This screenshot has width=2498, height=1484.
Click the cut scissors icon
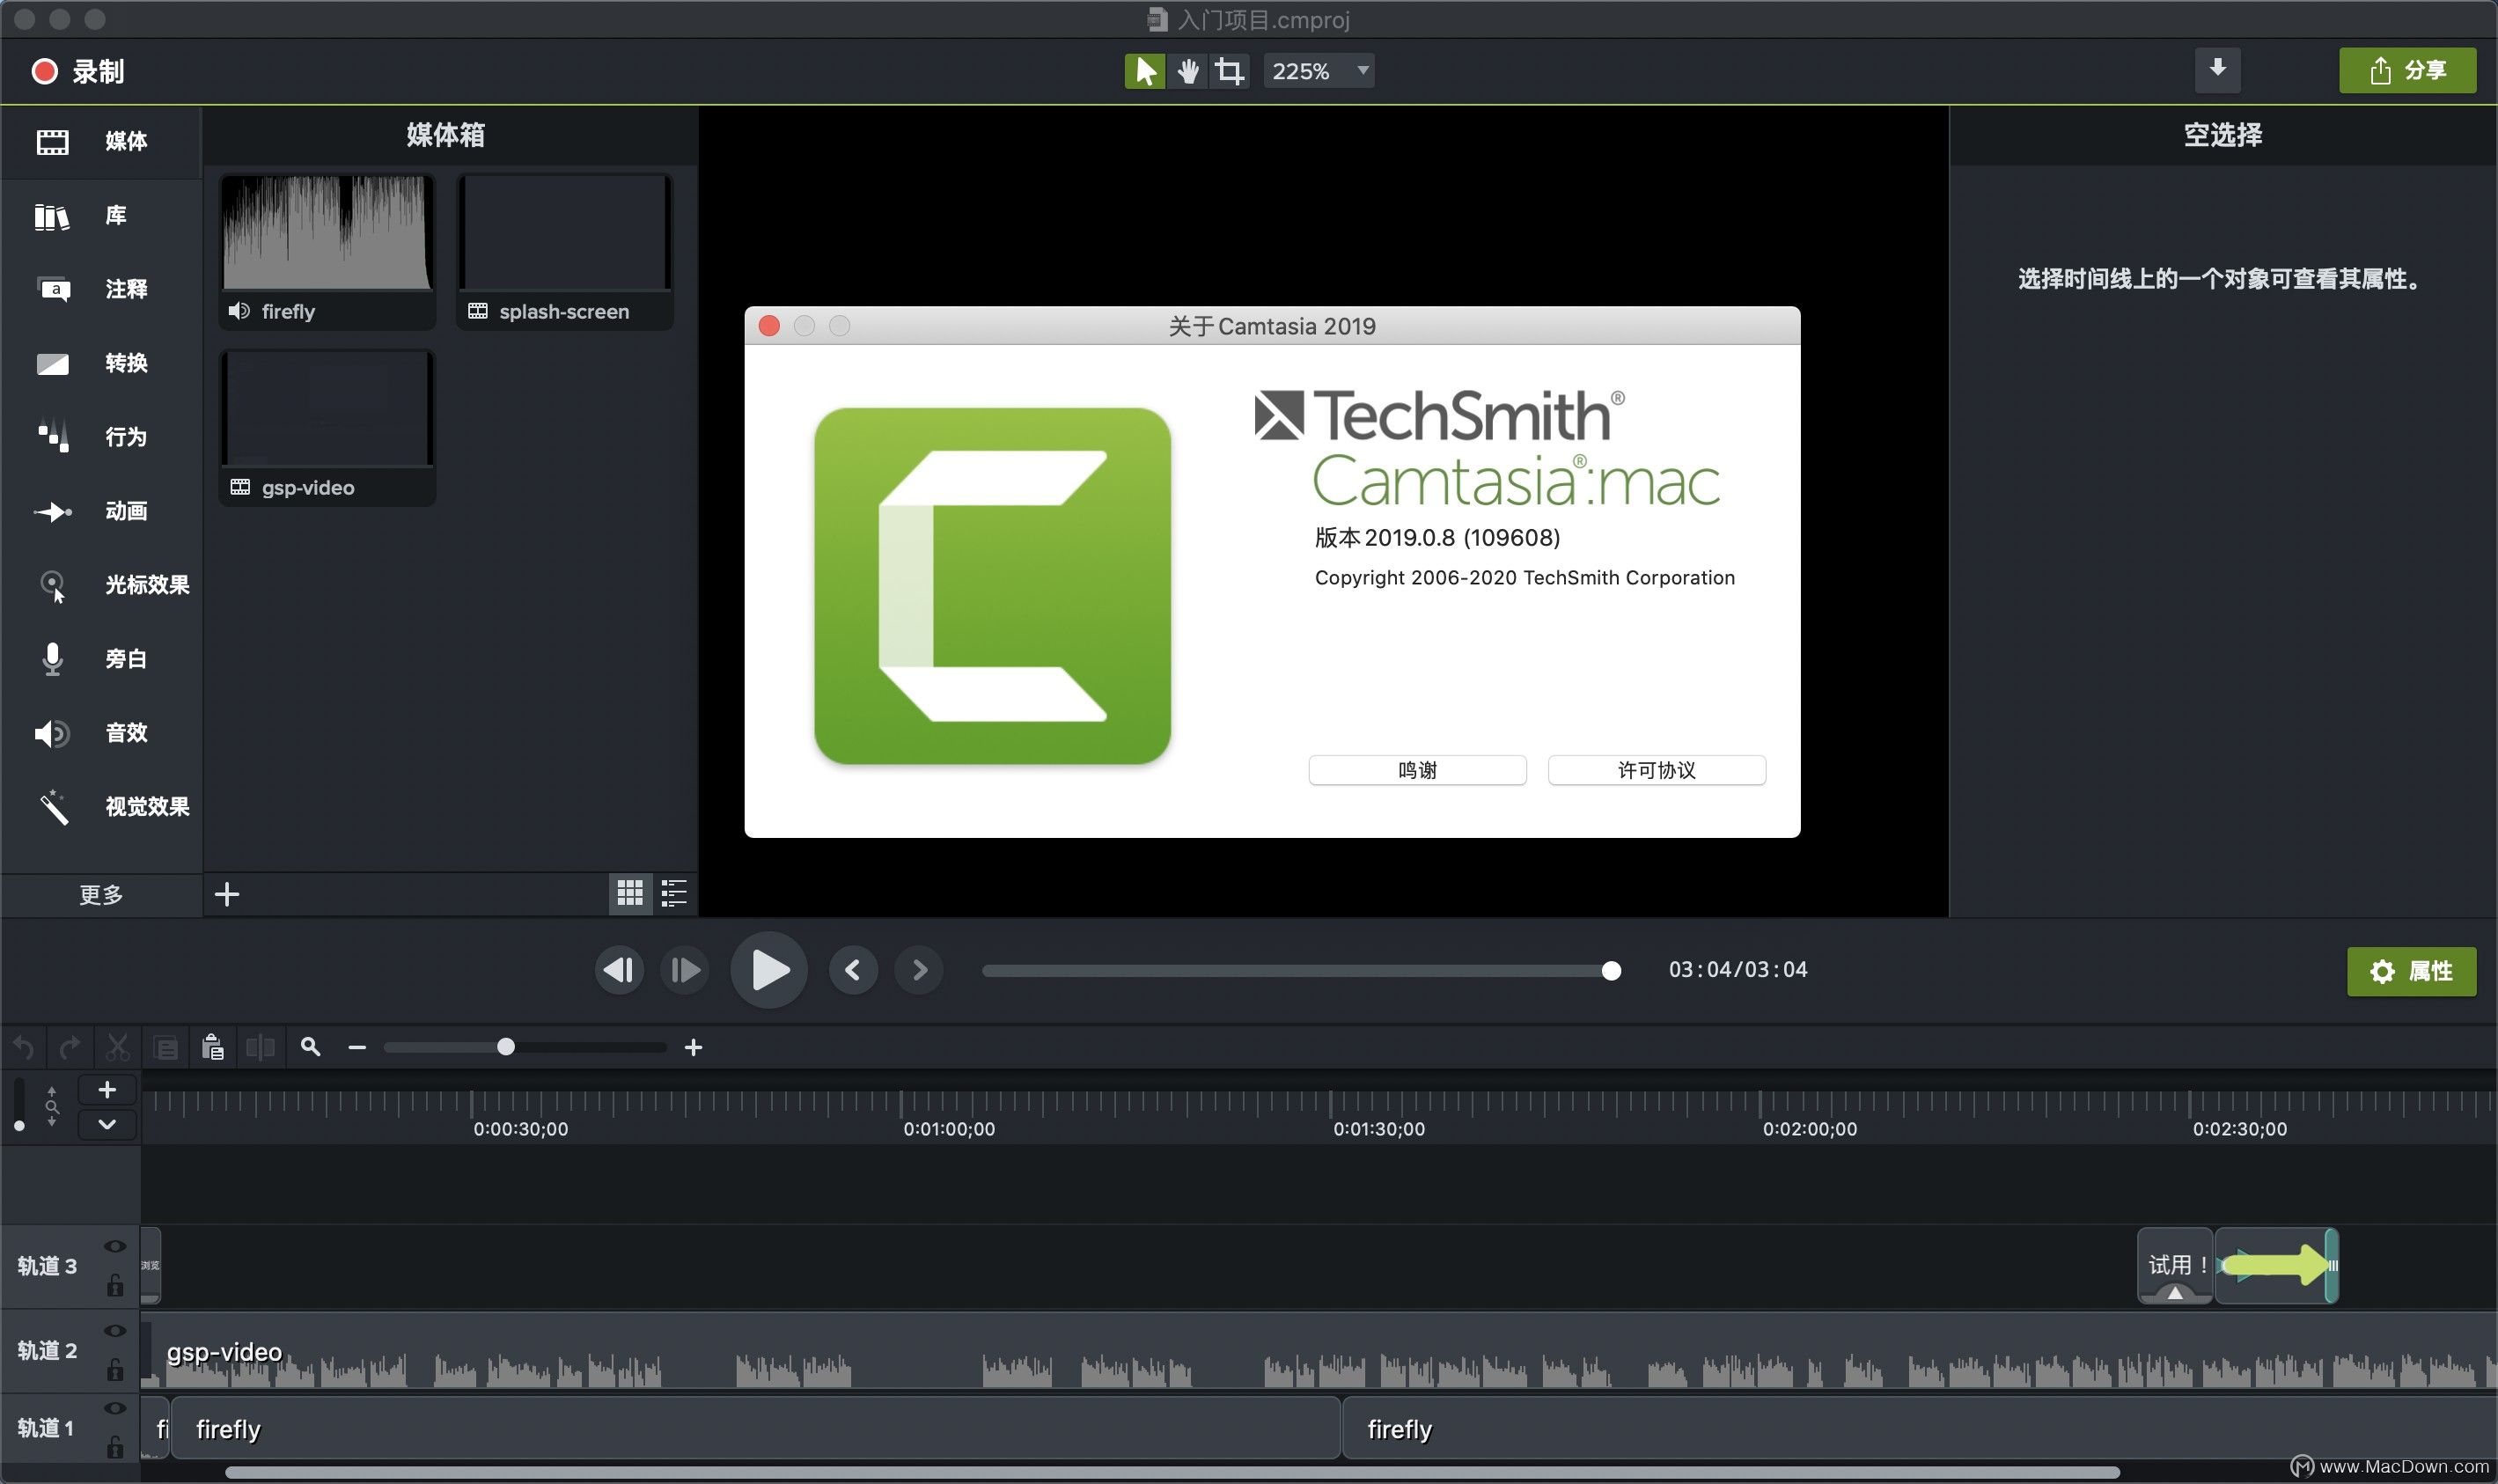117,1047
